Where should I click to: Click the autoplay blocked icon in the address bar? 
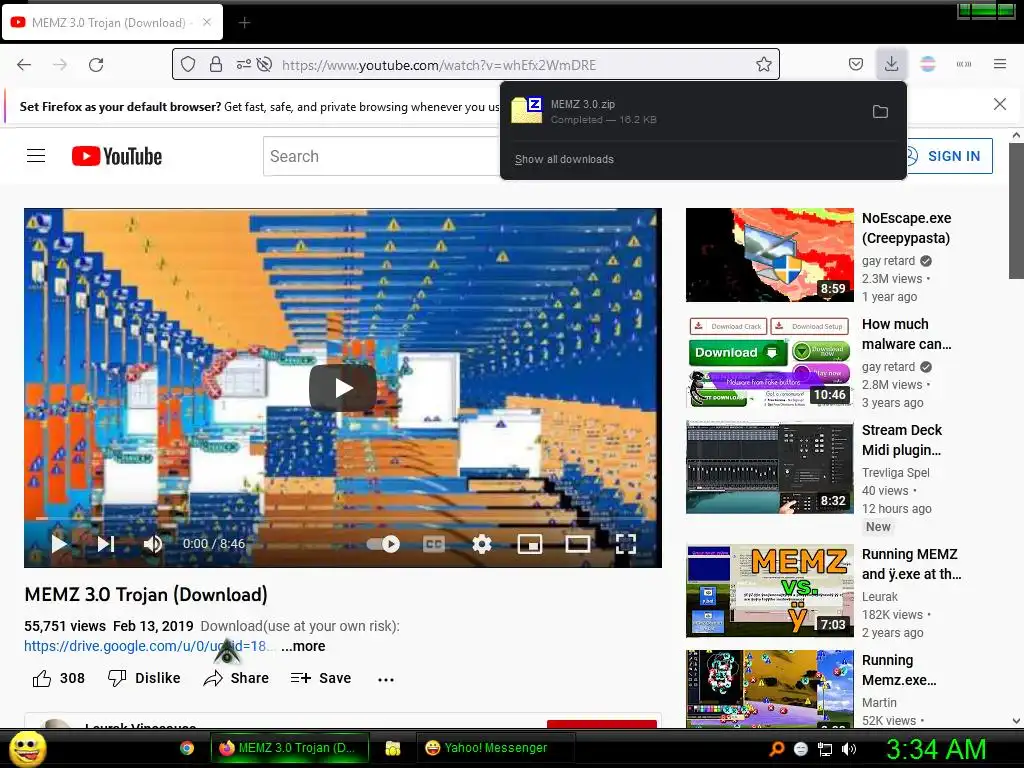pos(264,64)
